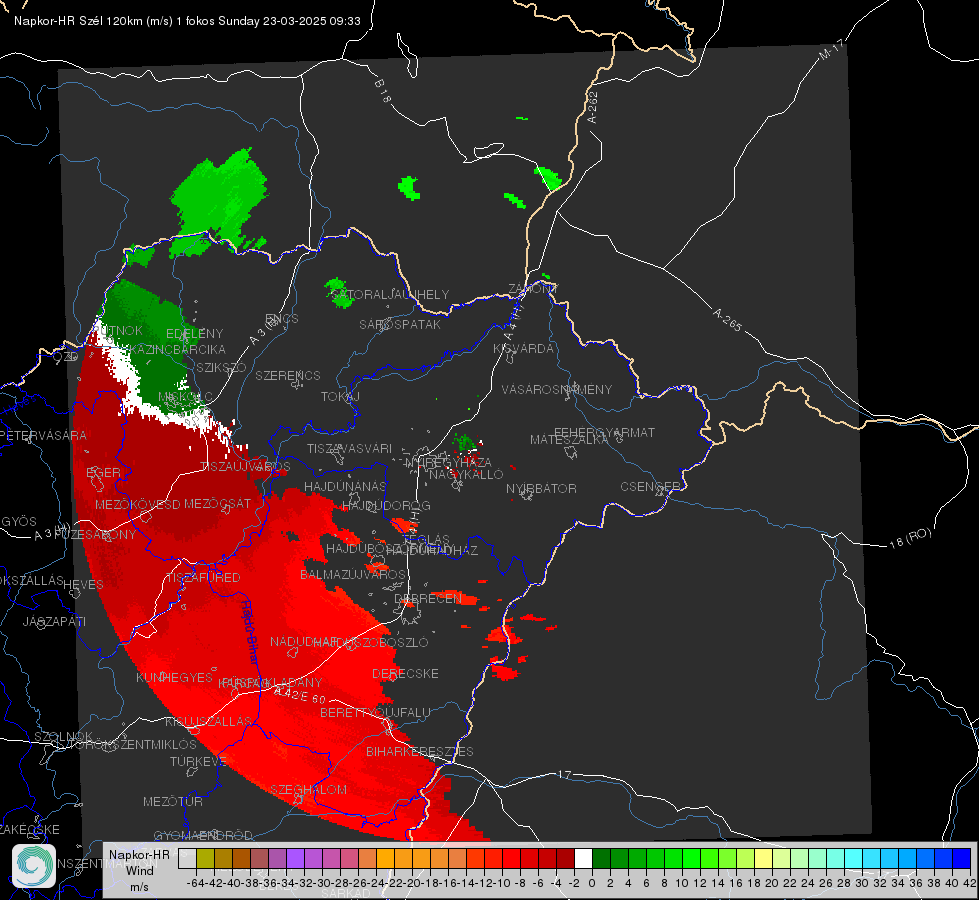Click the TOKAJ city label

pos(340,397)
